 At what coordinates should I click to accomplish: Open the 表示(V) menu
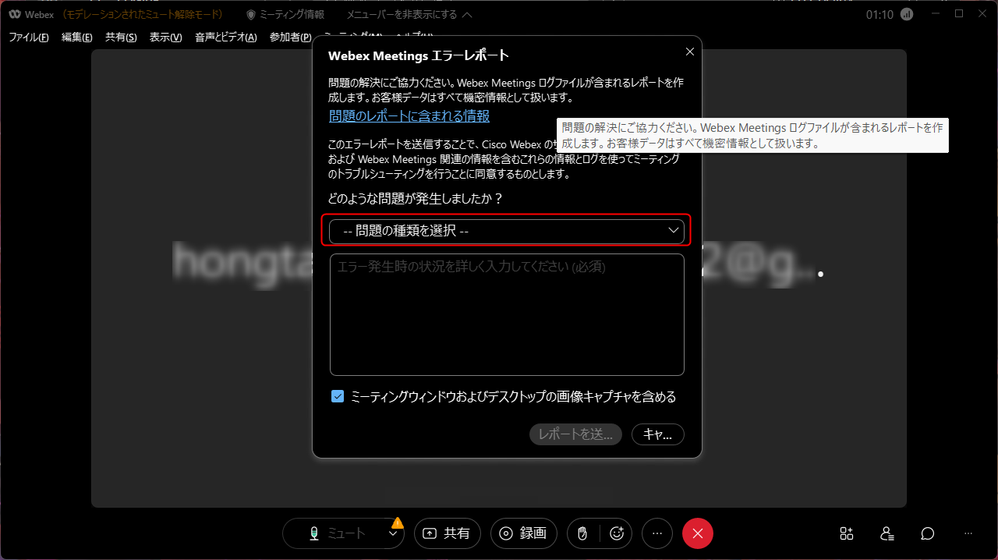click(x=165, y=38)
